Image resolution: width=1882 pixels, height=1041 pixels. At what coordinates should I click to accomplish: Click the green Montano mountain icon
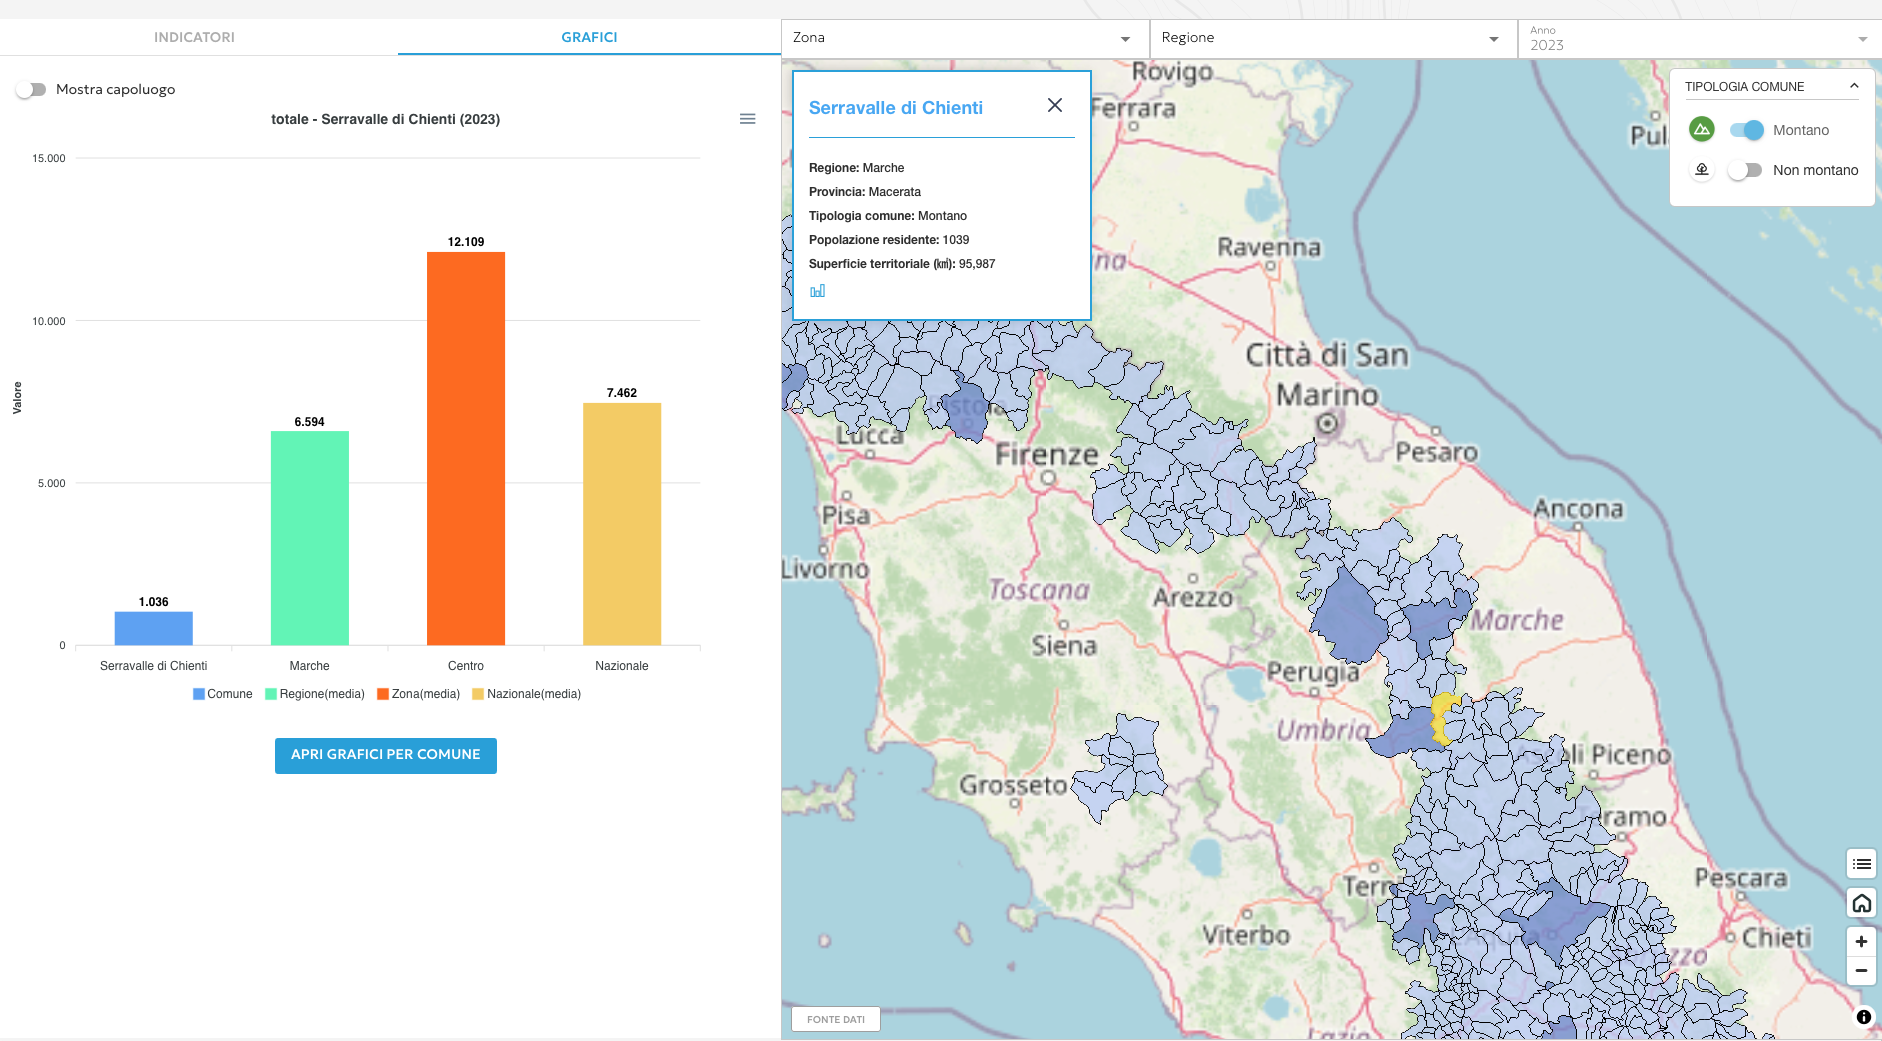pyautogui.click(x=1701, y=129)
